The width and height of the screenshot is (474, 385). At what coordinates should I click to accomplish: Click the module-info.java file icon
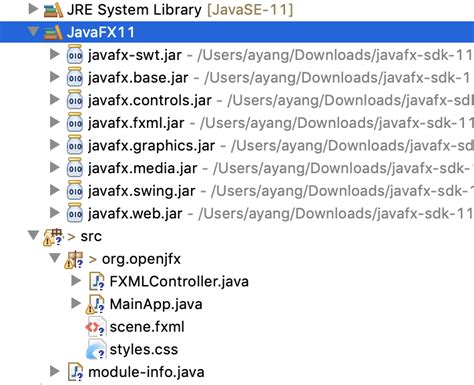[x=76, y=372]
